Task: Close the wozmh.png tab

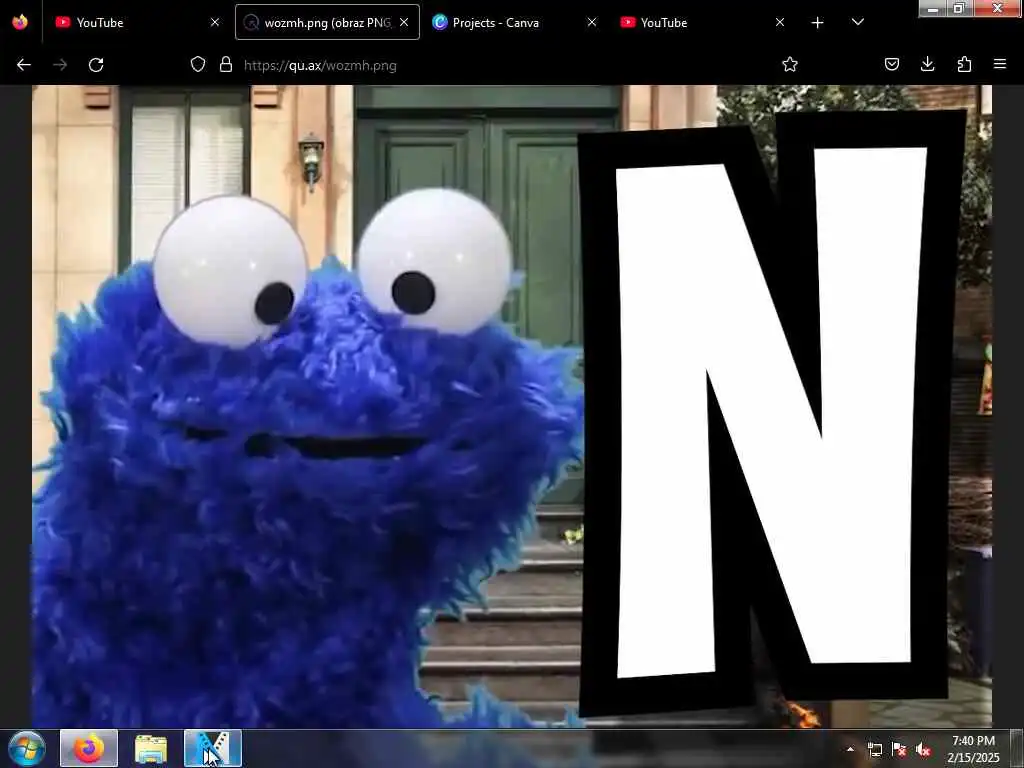Action: 404,22
